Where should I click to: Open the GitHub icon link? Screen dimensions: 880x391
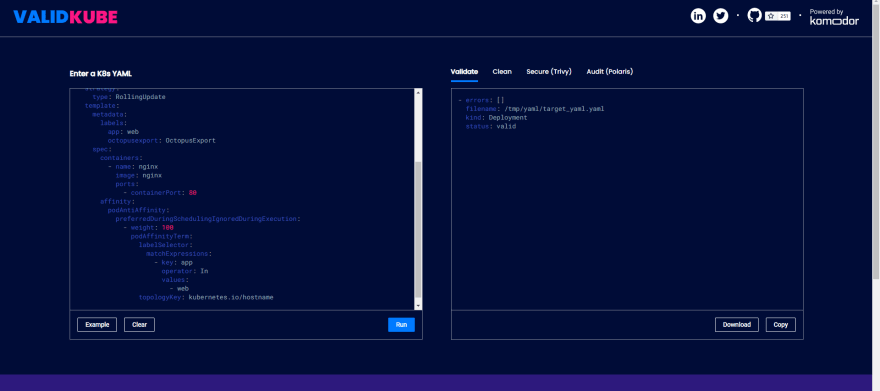tap(755, 16)
